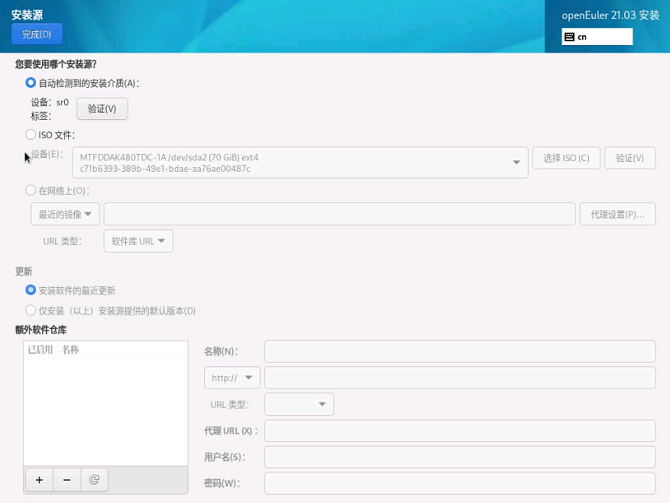
Task: Open the http:// protocol dropdown
Action: click(232, 378)
